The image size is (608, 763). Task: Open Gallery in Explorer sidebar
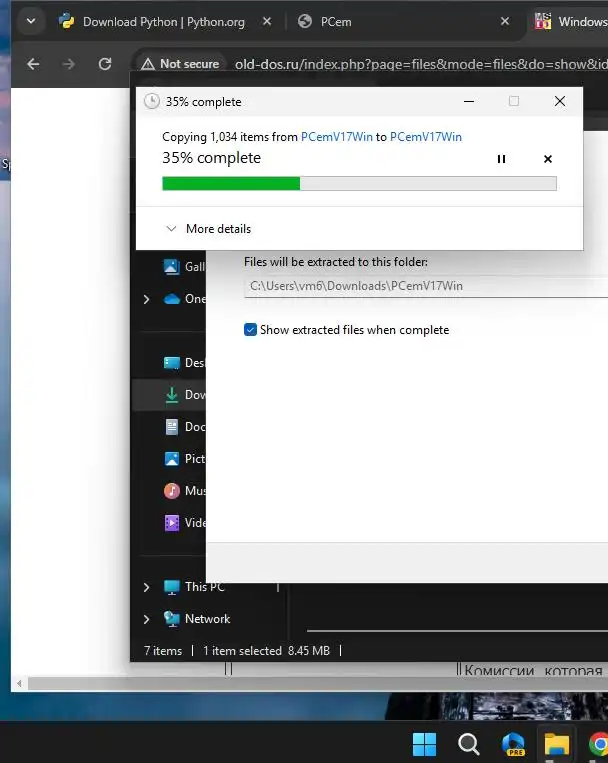pos(184,267)
